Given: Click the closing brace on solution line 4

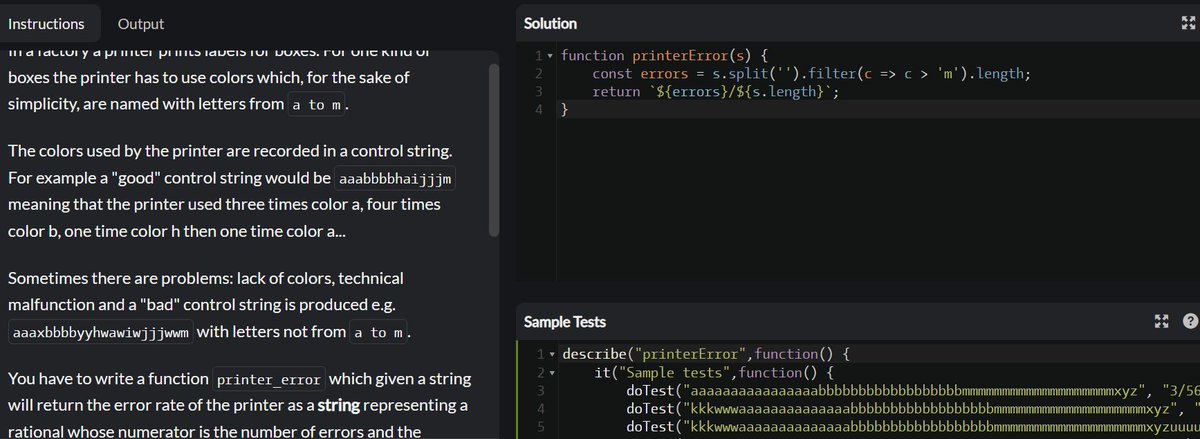Looking at the screenshot, I should [x=565, y=110].
